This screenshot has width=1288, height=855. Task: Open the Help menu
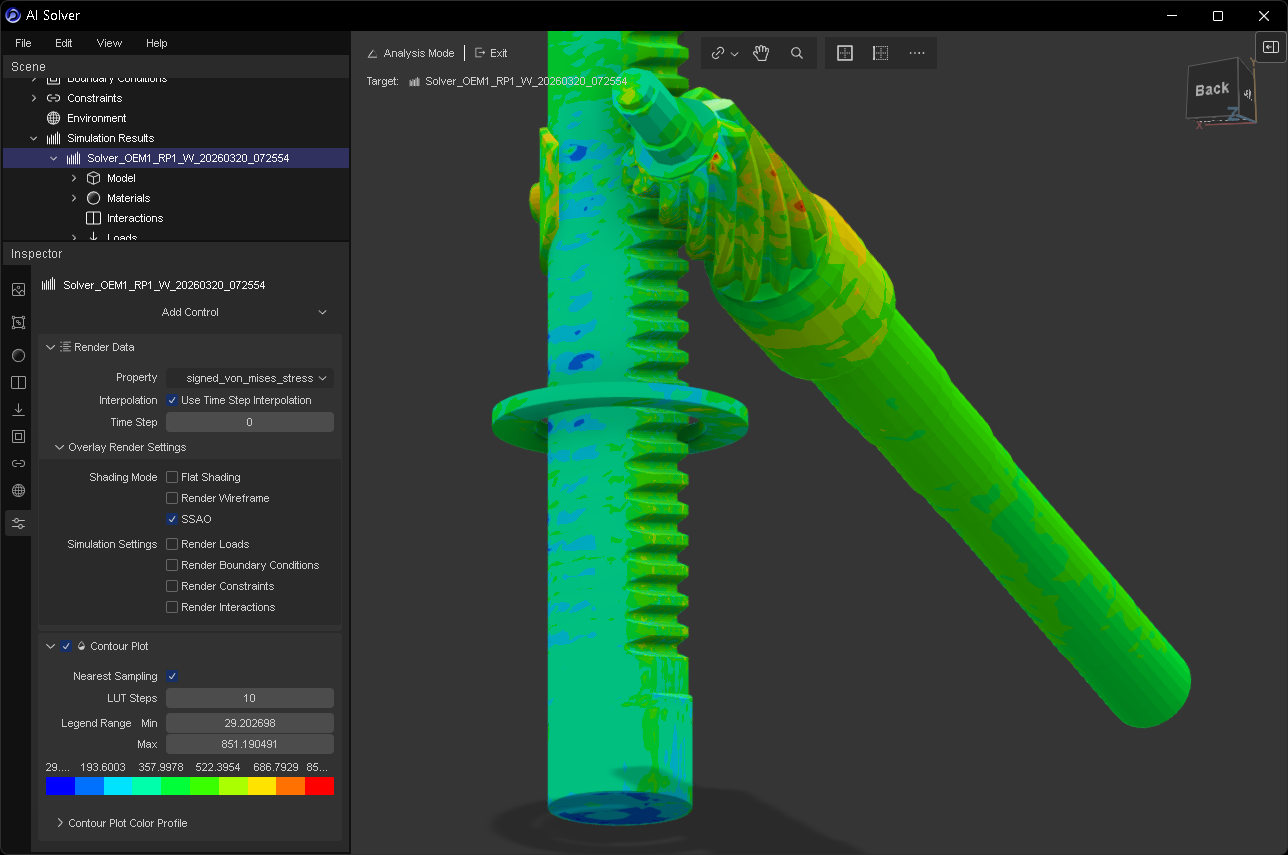(157, 43)
